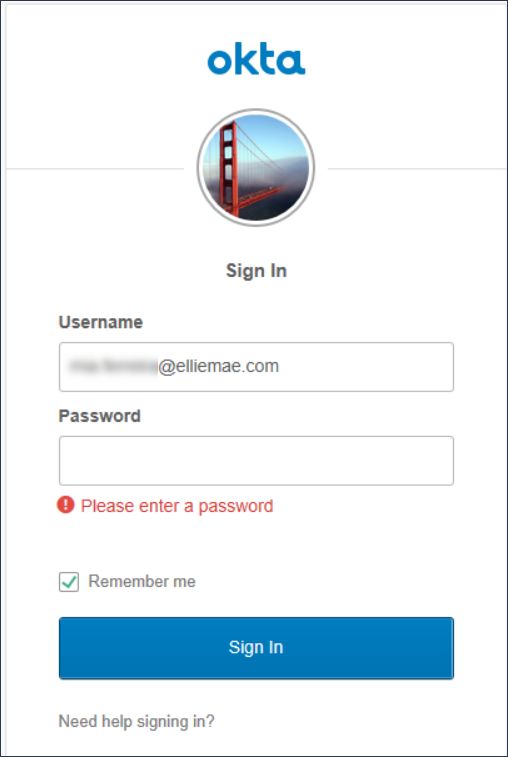This screenshot has width=508, height=757.
Task: Click the Sign In heading text
Action: coord(256,271)
